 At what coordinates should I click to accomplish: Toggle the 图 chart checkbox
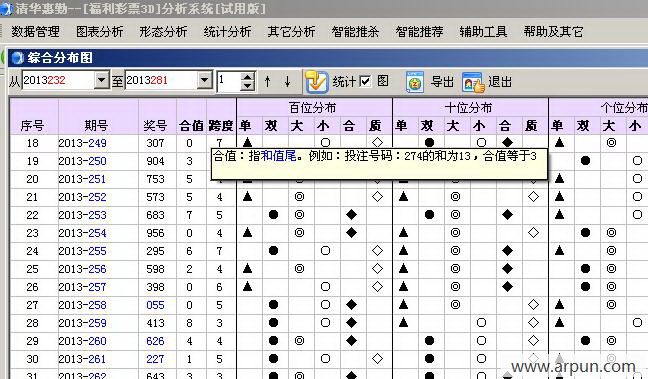(365, 81)
